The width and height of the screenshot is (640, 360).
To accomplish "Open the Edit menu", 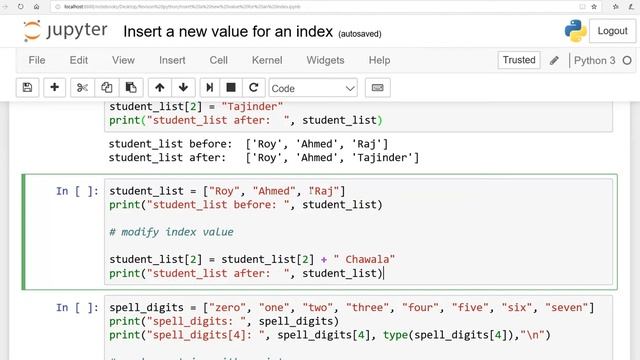I will 79,60.
